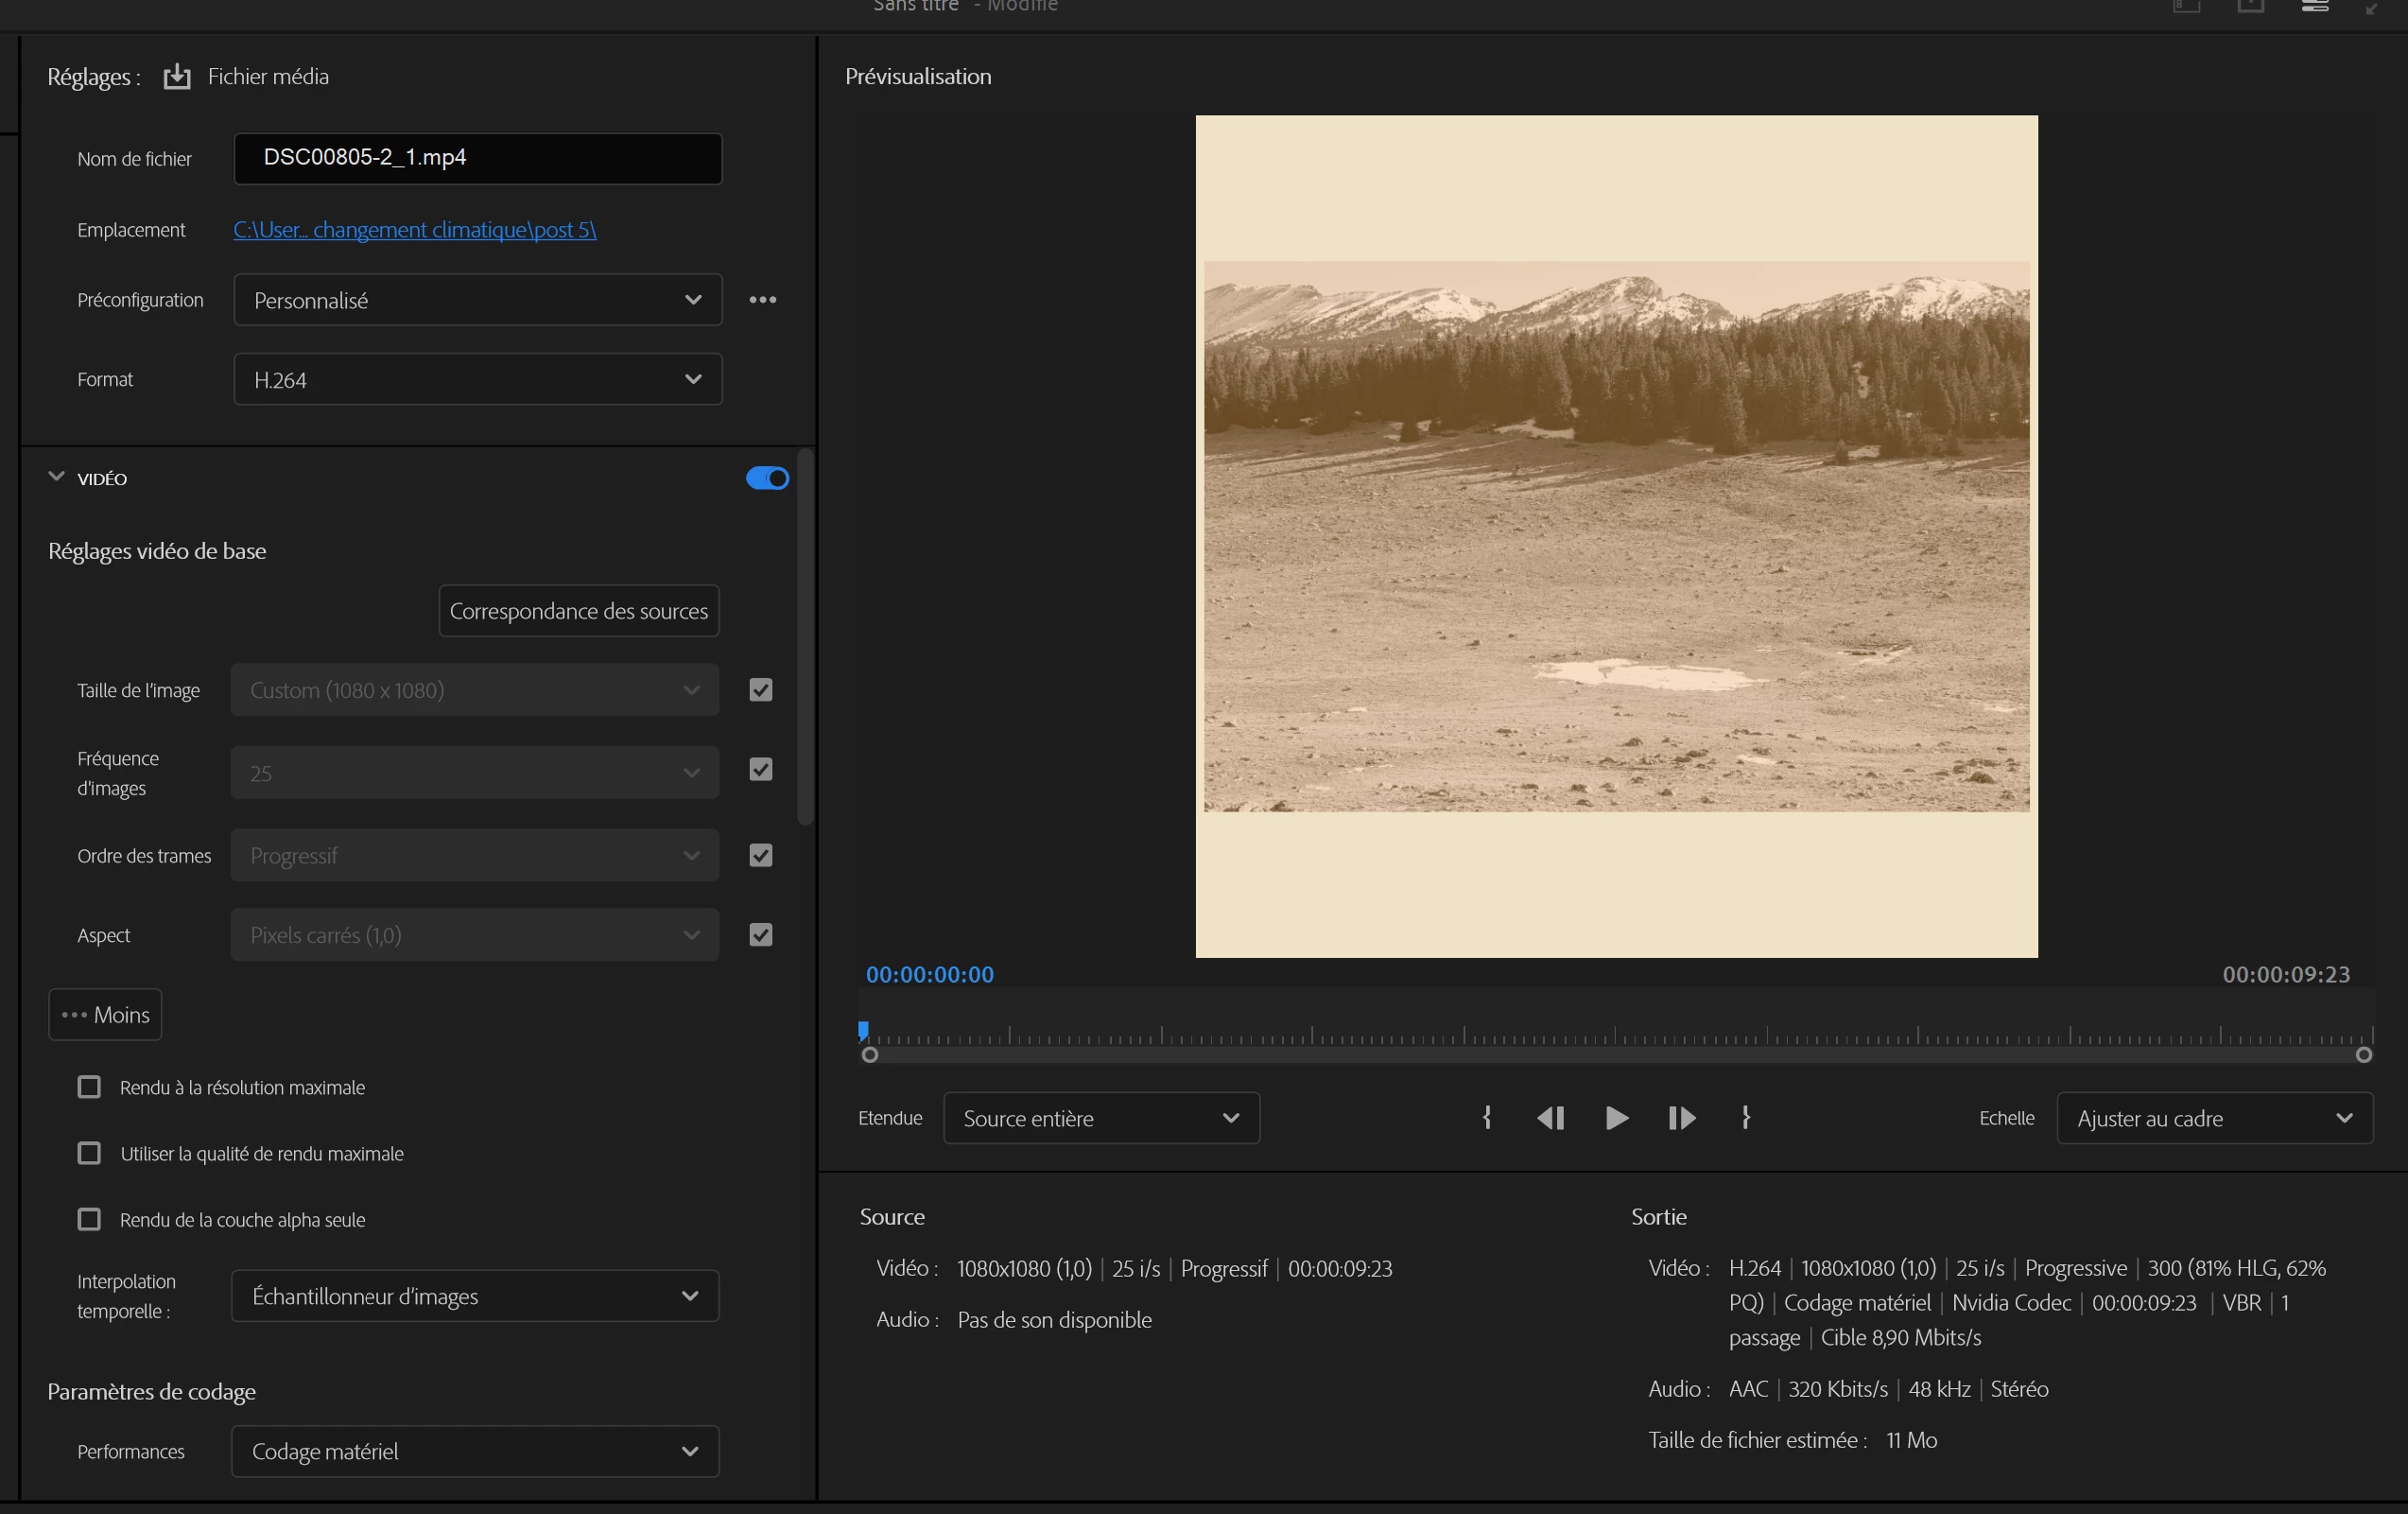Step back one frame in preview
Screen dimensions: 2408x1514
(x=1551, y=1118)
